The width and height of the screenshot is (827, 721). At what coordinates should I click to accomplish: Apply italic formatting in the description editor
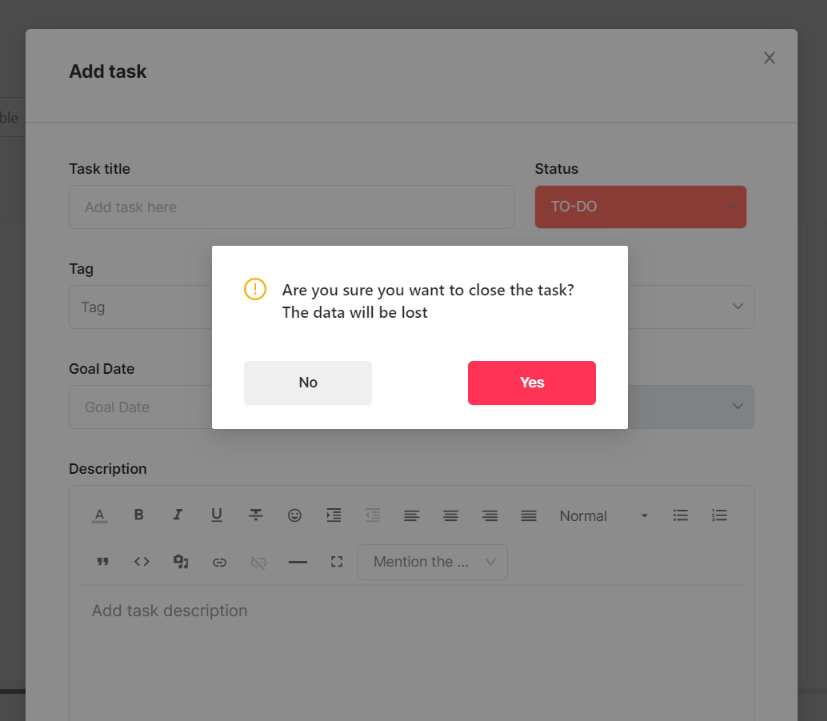coord(178,515)
